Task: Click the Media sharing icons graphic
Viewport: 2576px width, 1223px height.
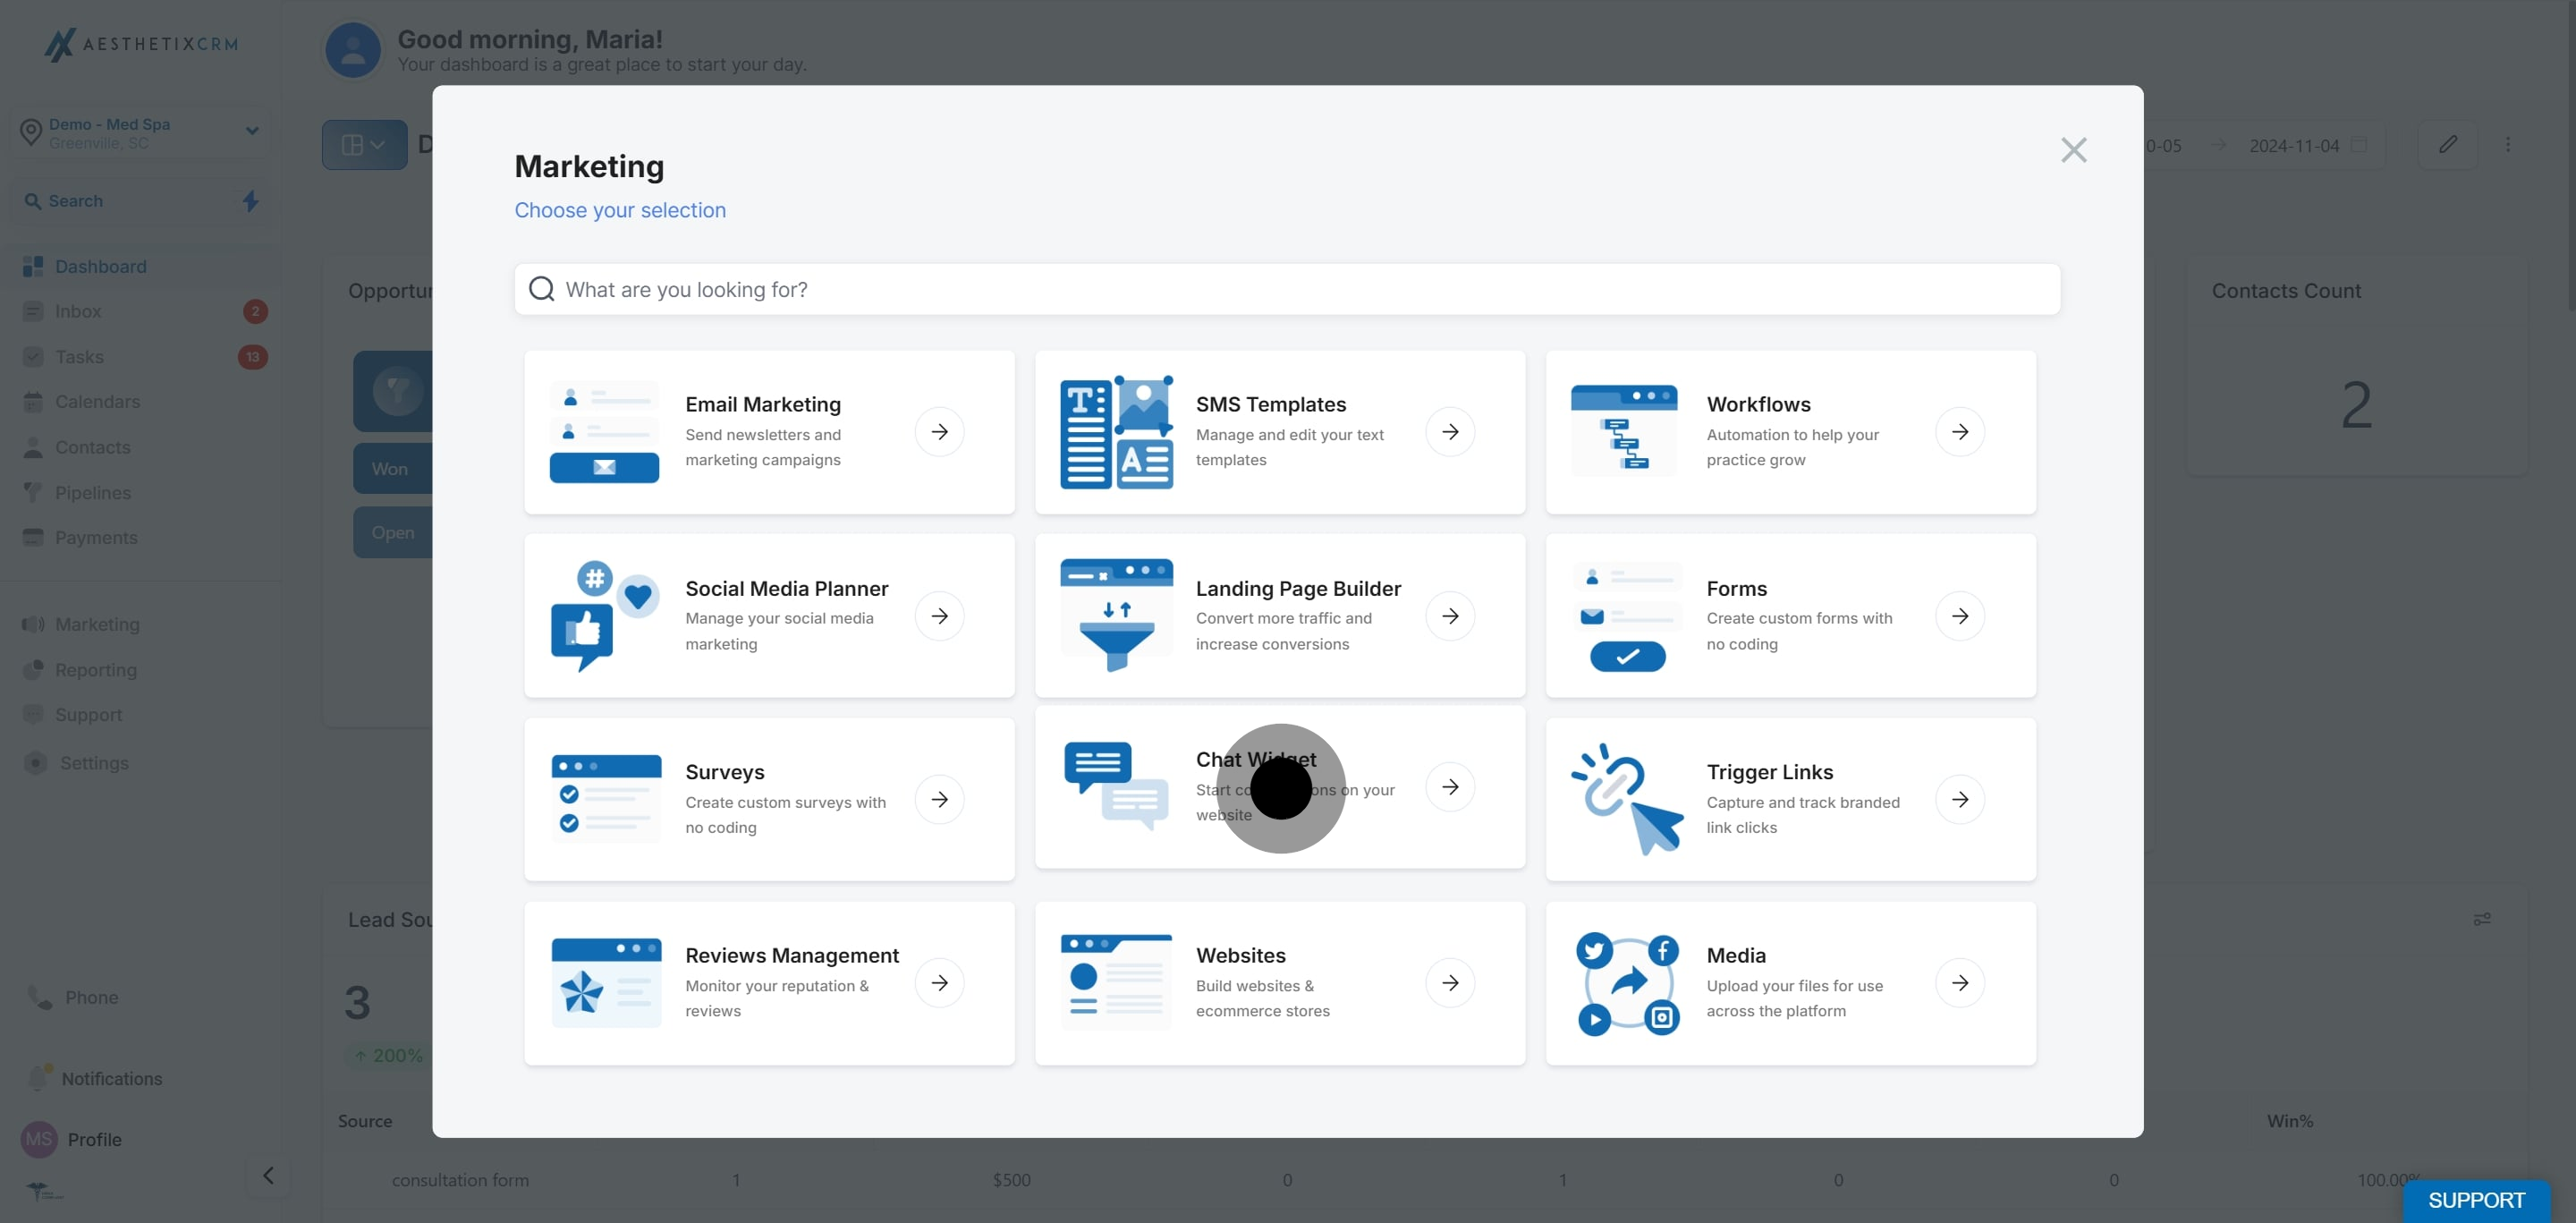Action: click(1626, 983)
